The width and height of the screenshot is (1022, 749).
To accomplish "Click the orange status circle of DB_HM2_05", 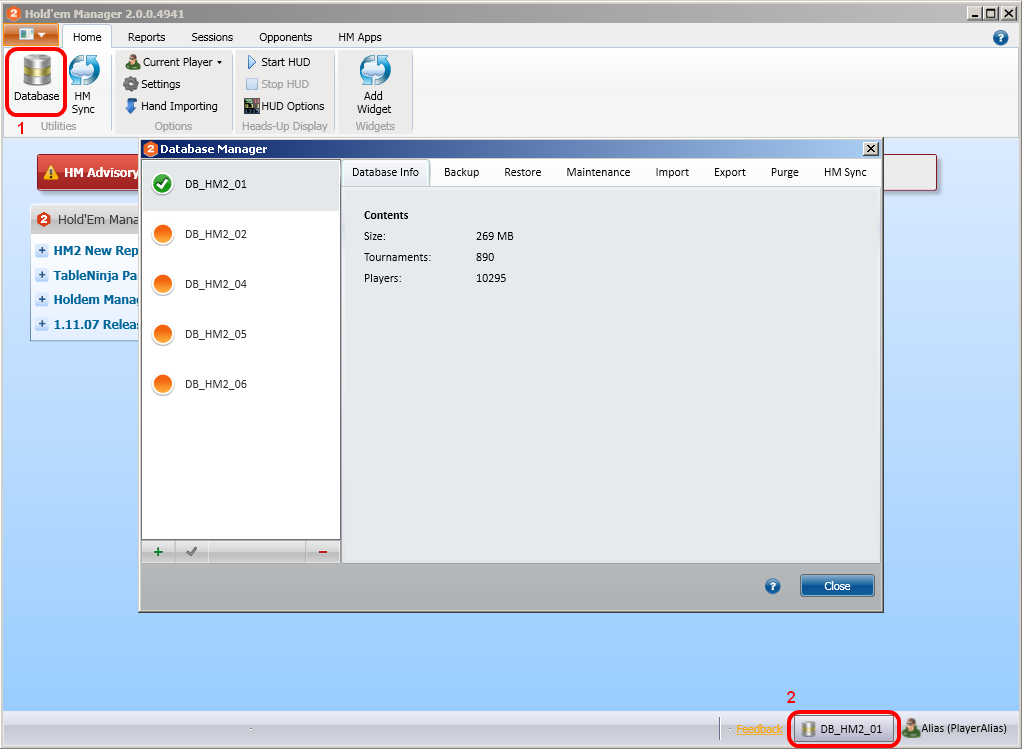I will pos(162,334).
